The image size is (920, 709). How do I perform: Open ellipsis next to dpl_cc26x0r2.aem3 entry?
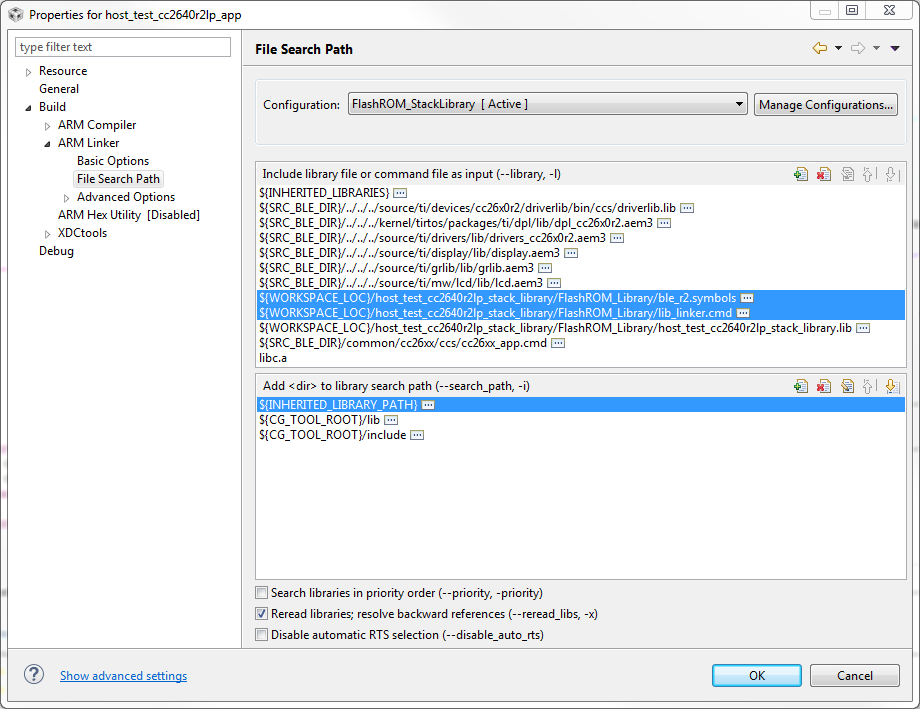click(664, 223)
